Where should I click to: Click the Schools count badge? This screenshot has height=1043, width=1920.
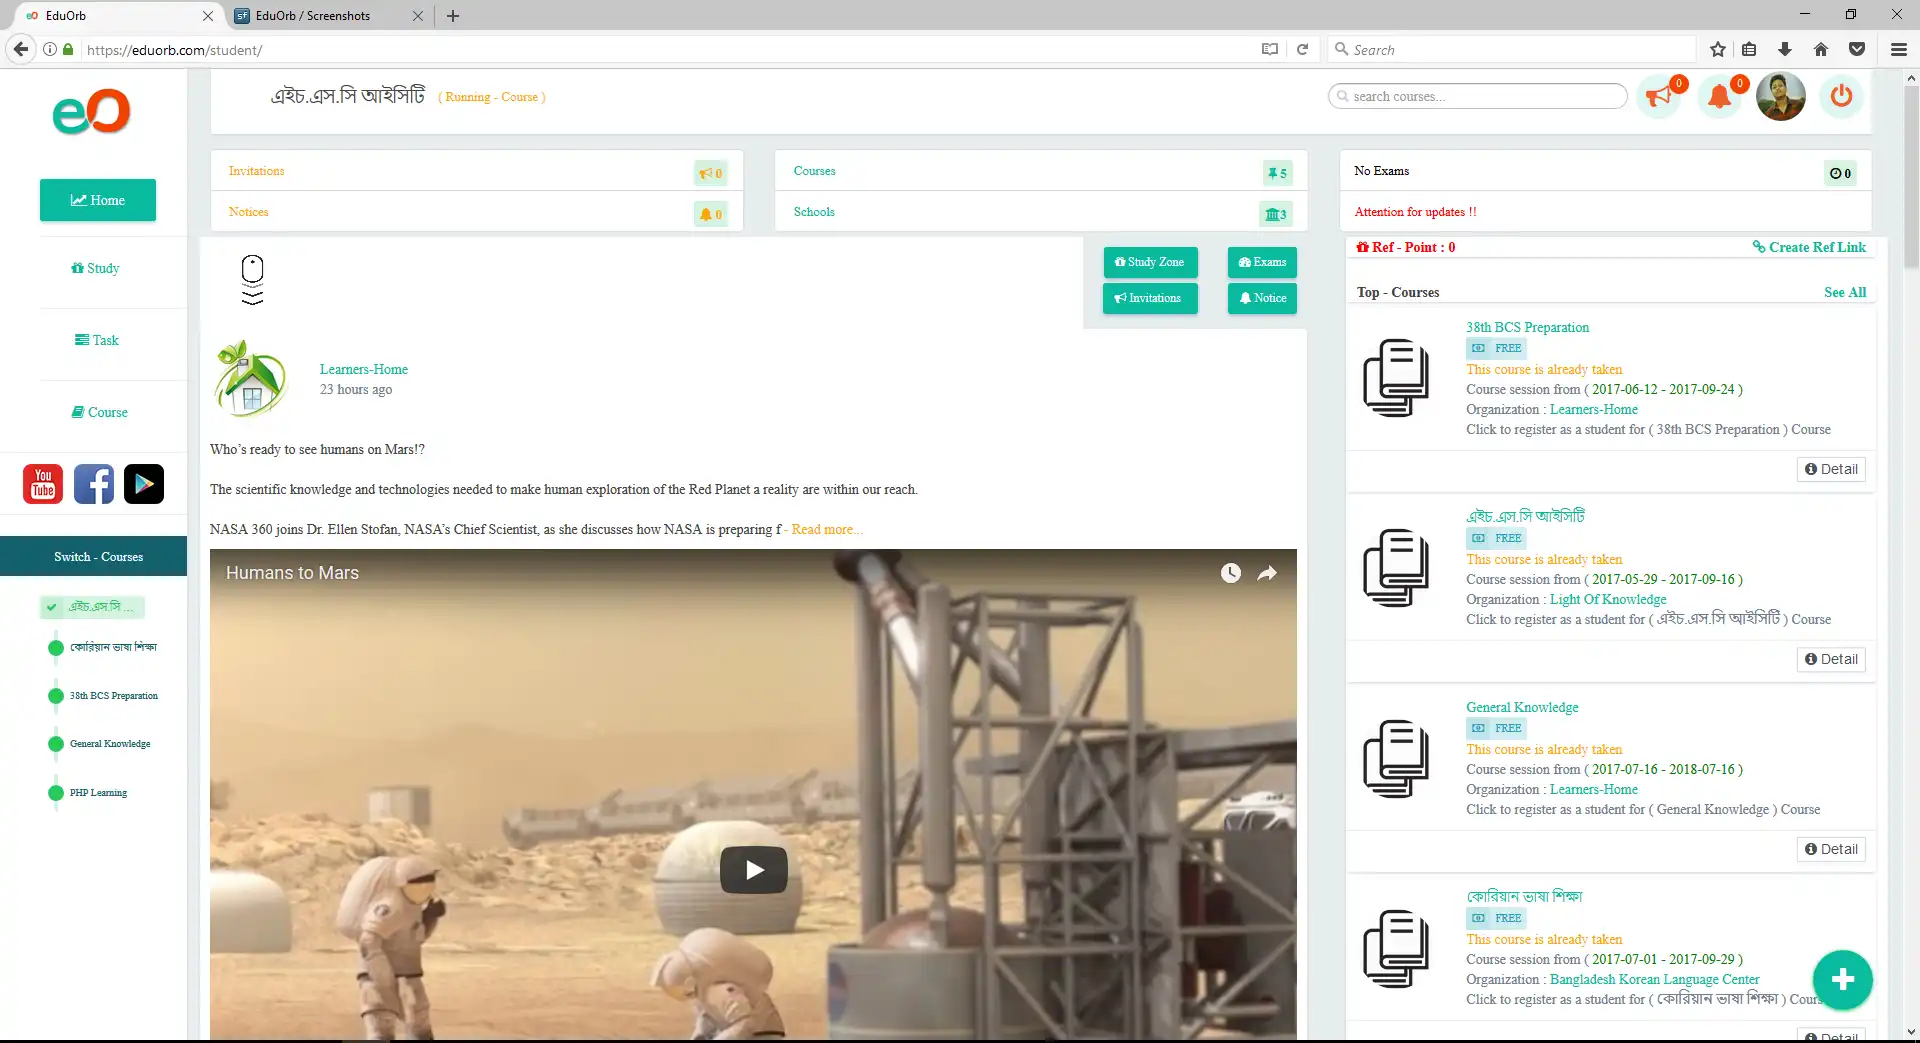pos(1276,214)
